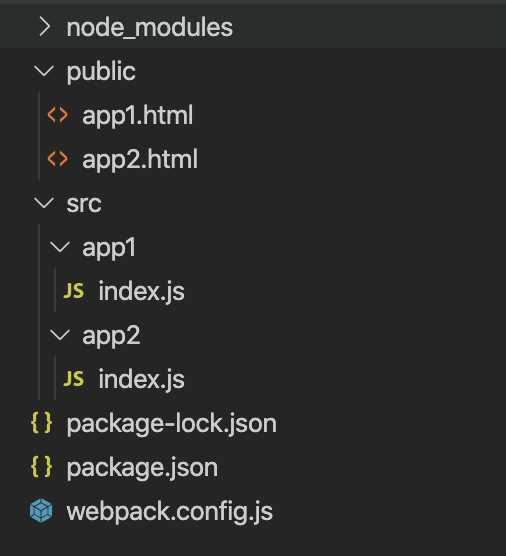Click the braces icon beside package.json
The width and height of the screenshot is (506, 556).
41,467
